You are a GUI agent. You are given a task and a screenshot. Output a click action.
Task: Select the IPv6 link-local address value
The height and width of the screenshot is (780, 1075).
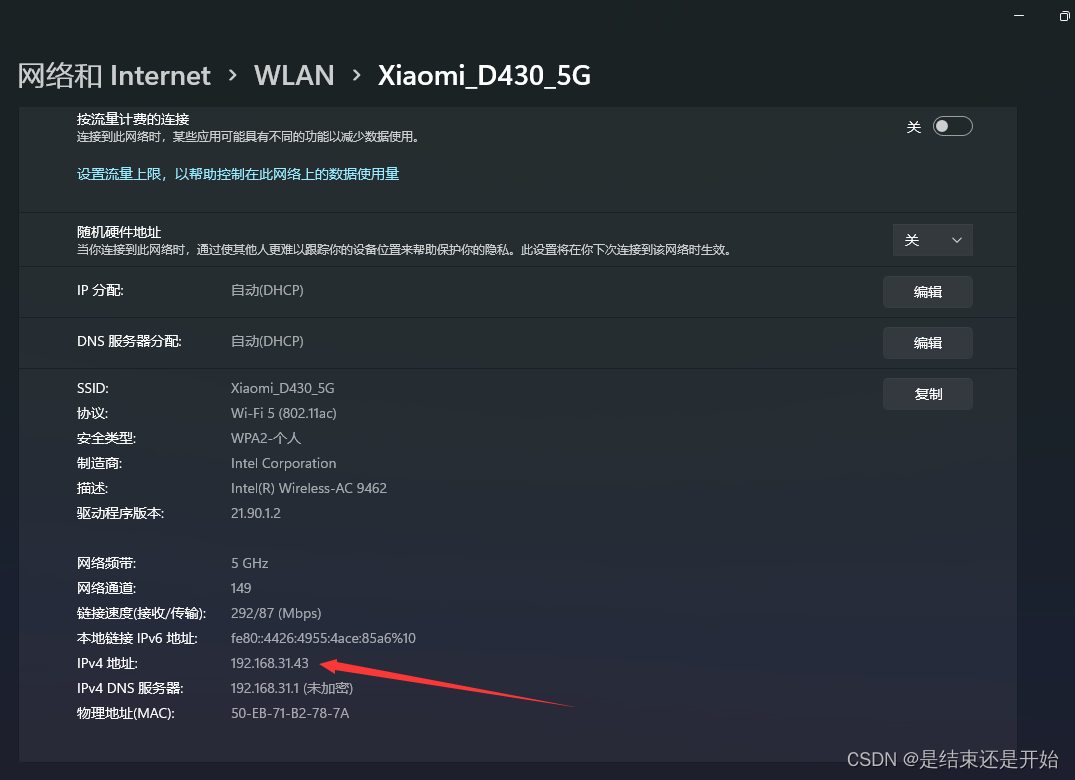(x=323, y=638)
